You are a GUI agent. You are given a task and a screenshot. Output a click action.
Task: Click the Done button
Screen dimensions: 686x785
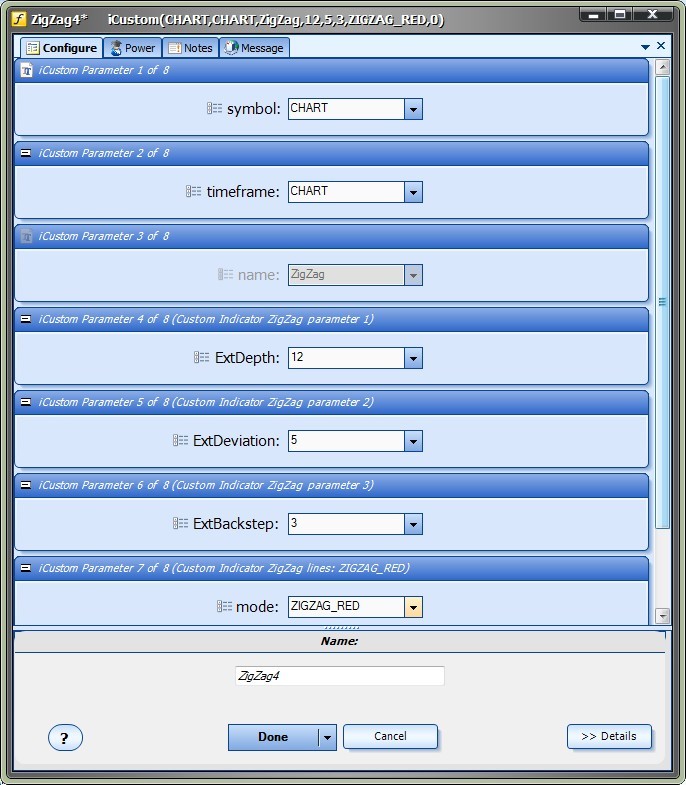(x=273, y=737)
